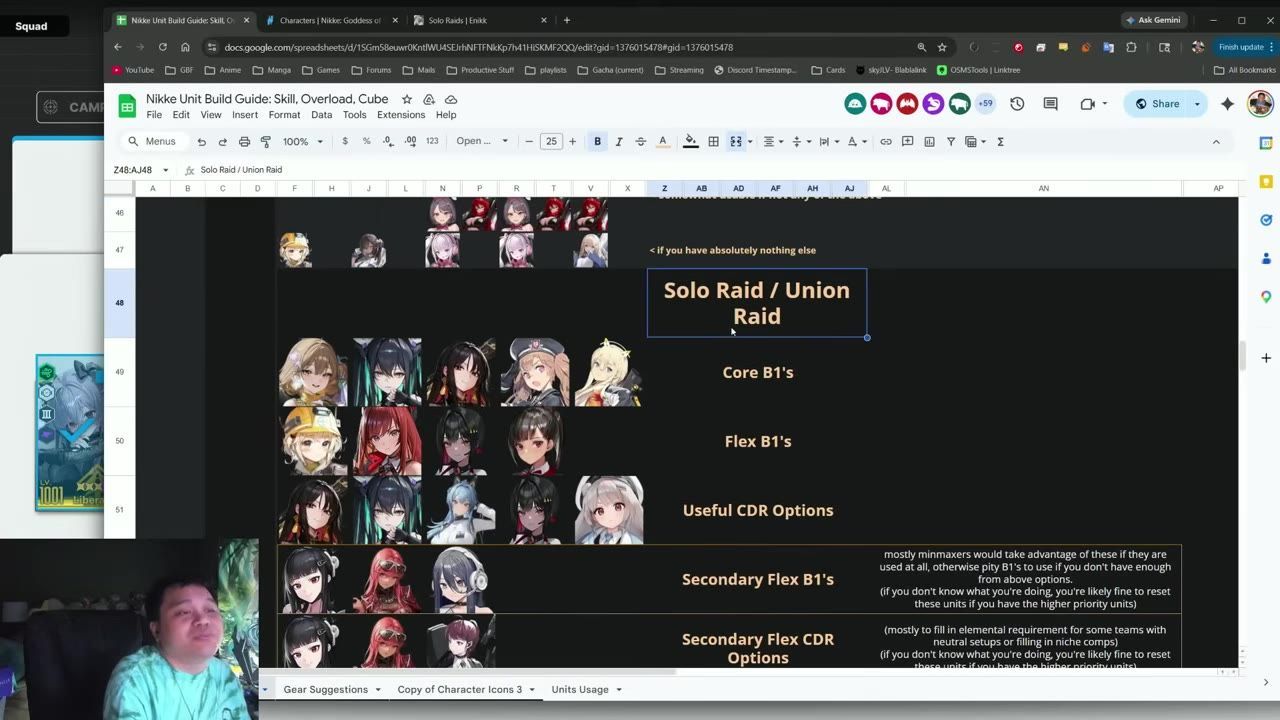Open the Format menu
The width and height of the screenshot is (1280, 720).
284,115
